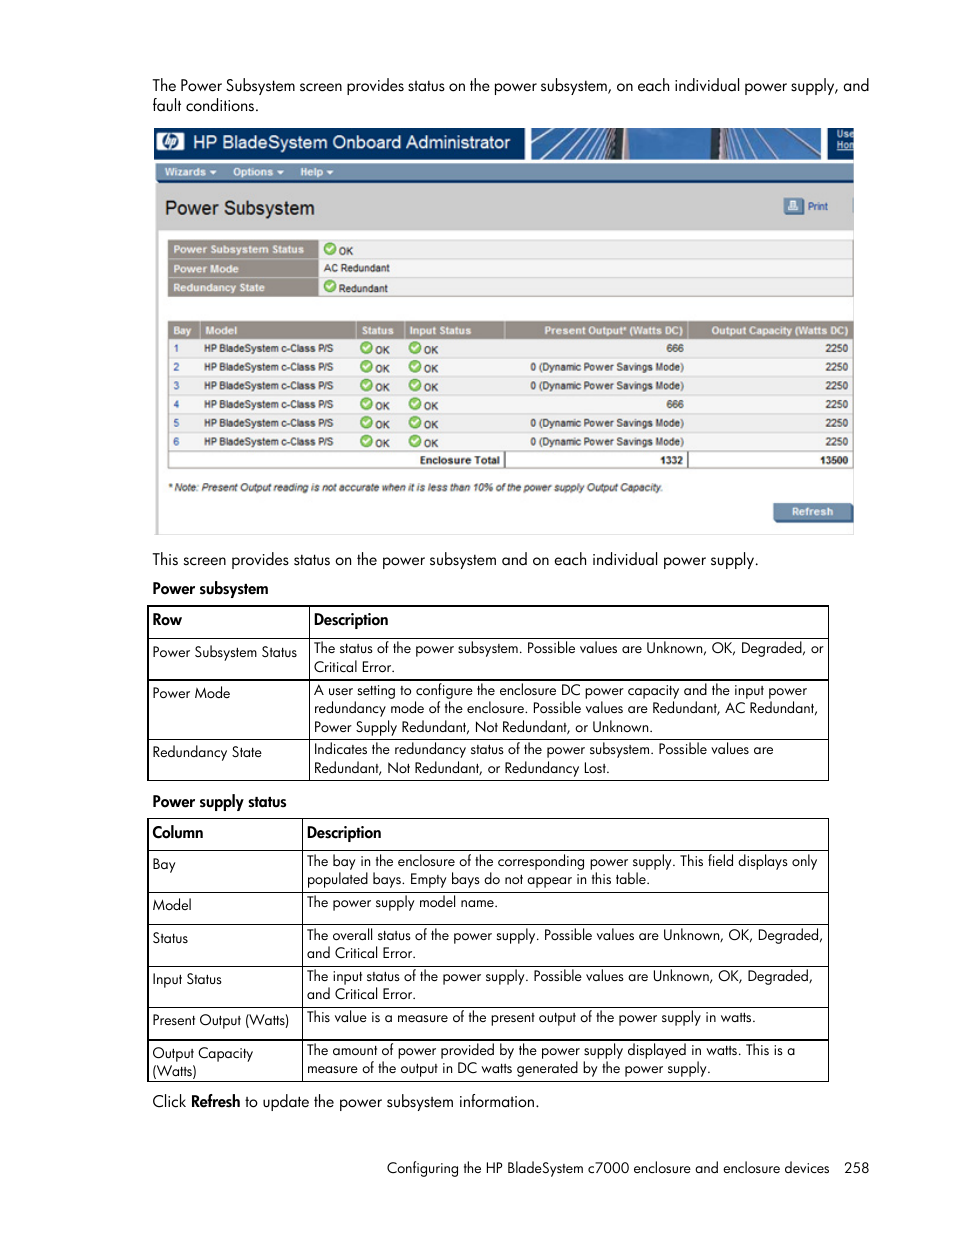This screenshot has height=1235, width=954.
Task: Click the Status OK icon for bay 2
Action: point(367,367)
